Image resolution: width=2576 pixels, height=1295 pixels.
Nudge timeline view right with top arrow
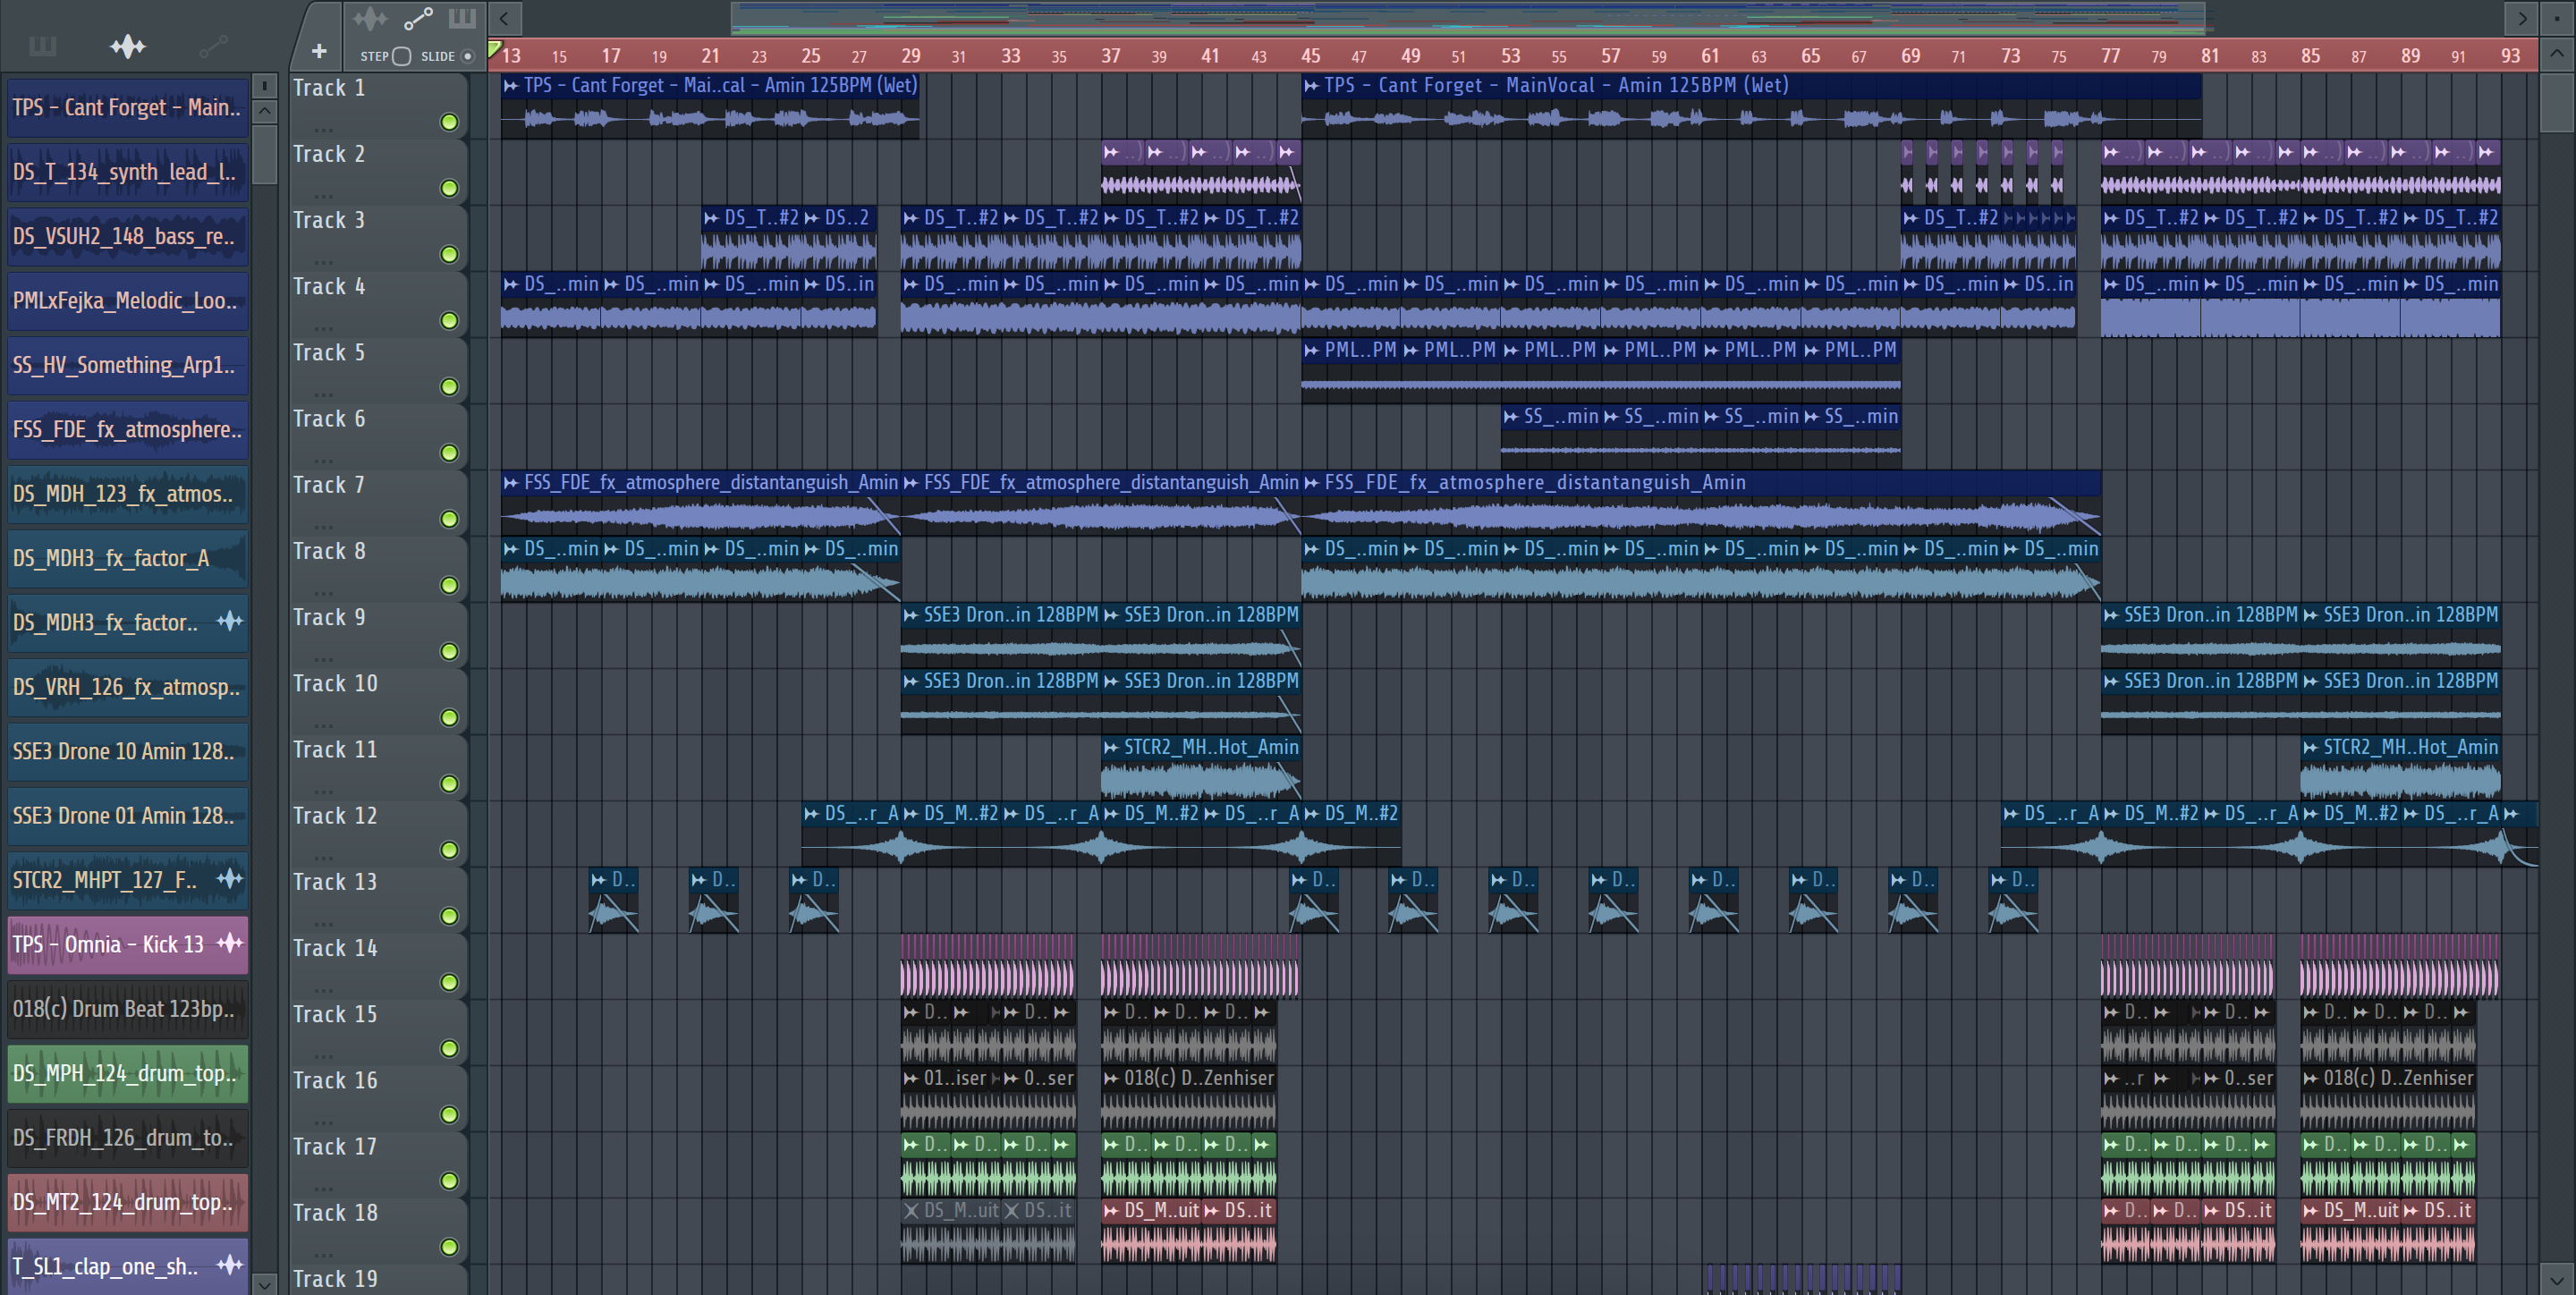click(2522, 17)
